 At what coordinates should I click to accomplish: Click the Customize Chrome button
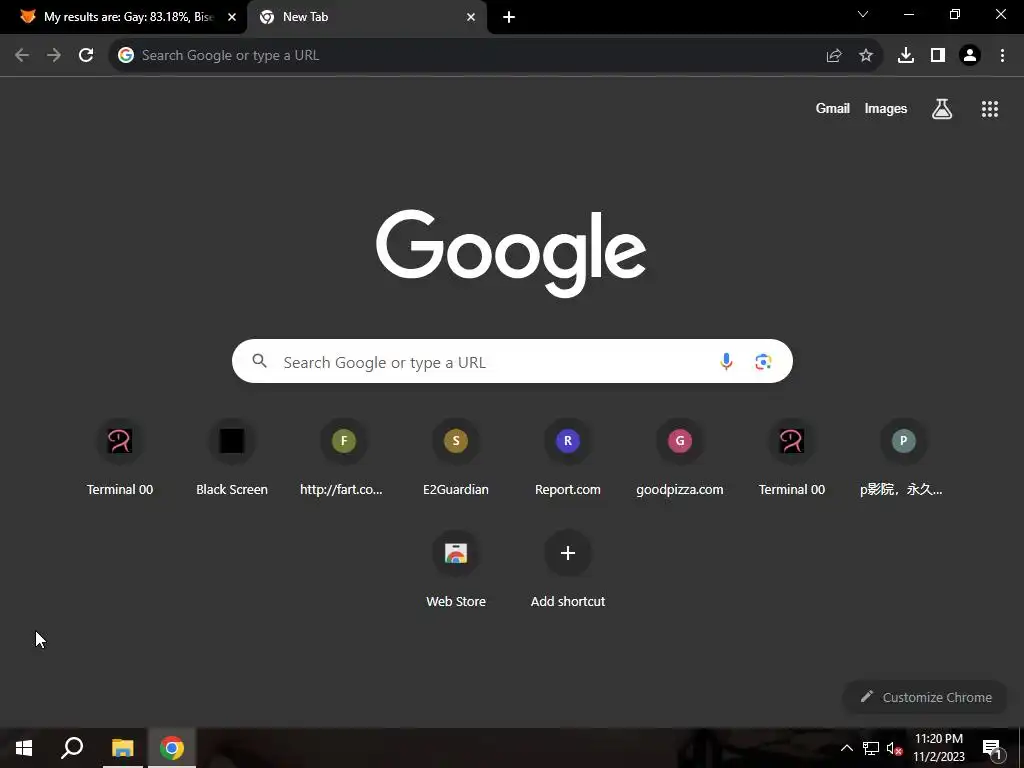[x=925, y=697]
